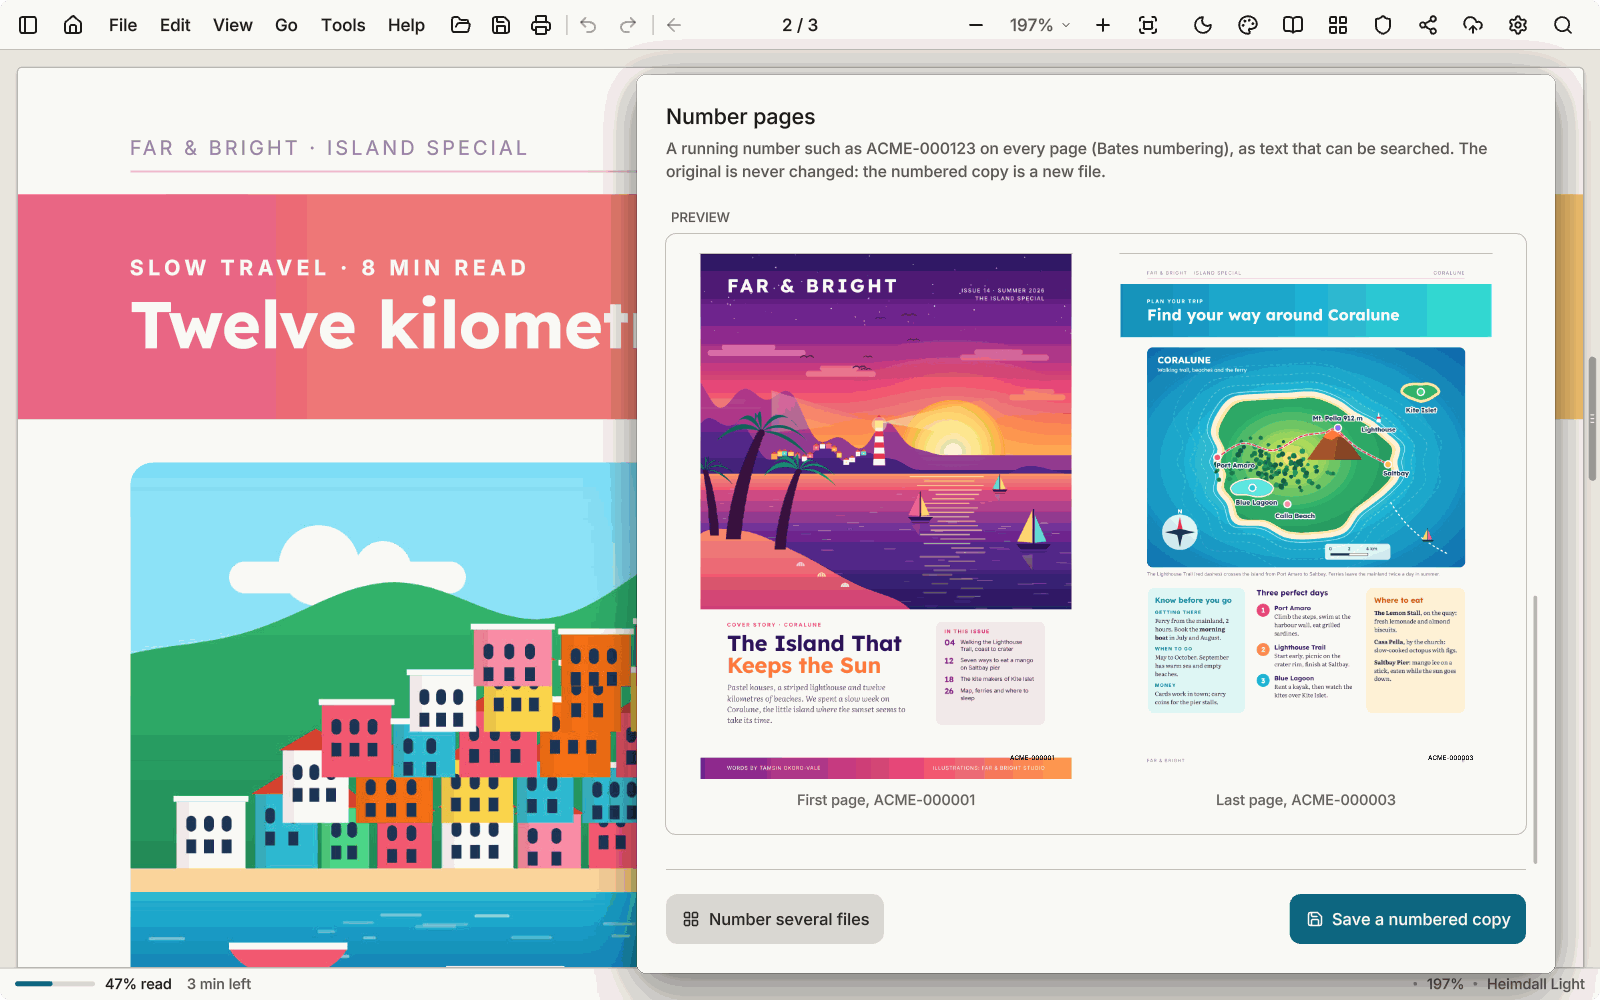
Task: Undo the last action
Action: [588, 25]
